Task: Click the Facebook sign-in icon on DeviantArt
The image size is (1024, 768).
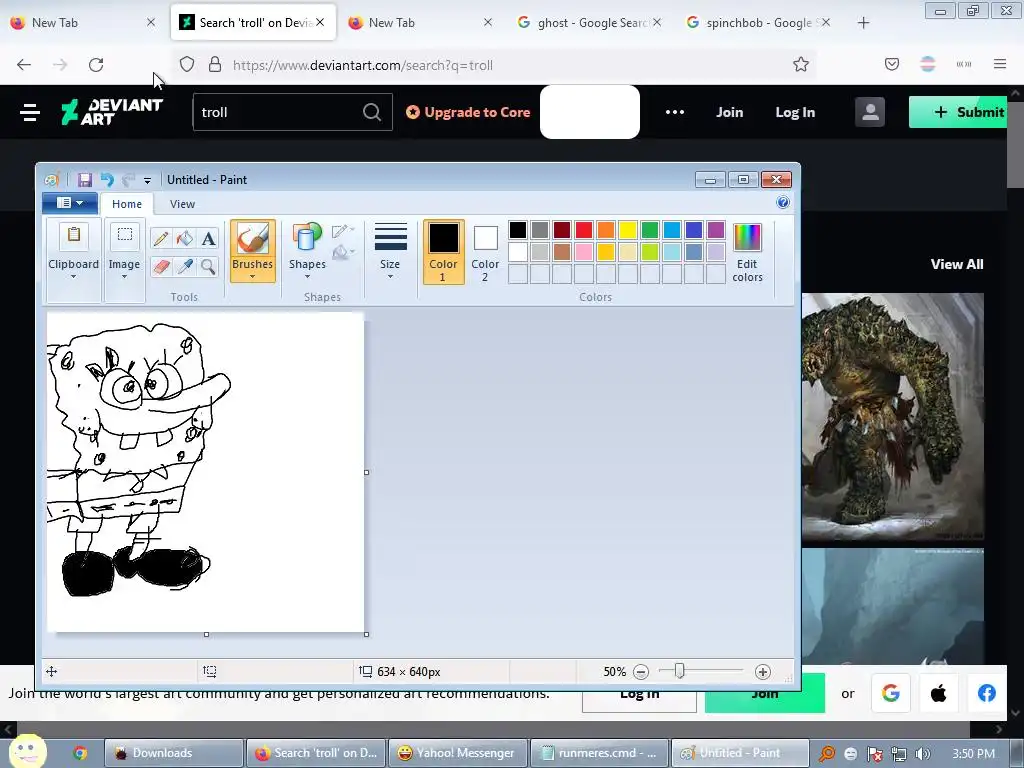Action: coord(987,693)
